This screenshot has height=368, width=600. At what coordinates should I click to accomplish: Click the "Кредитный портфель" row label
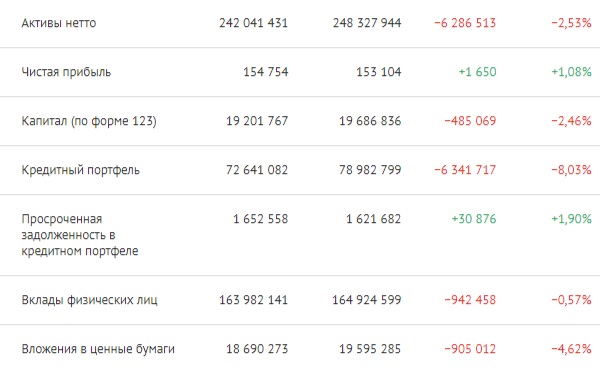pyautogui.click(x=80, y=170)
